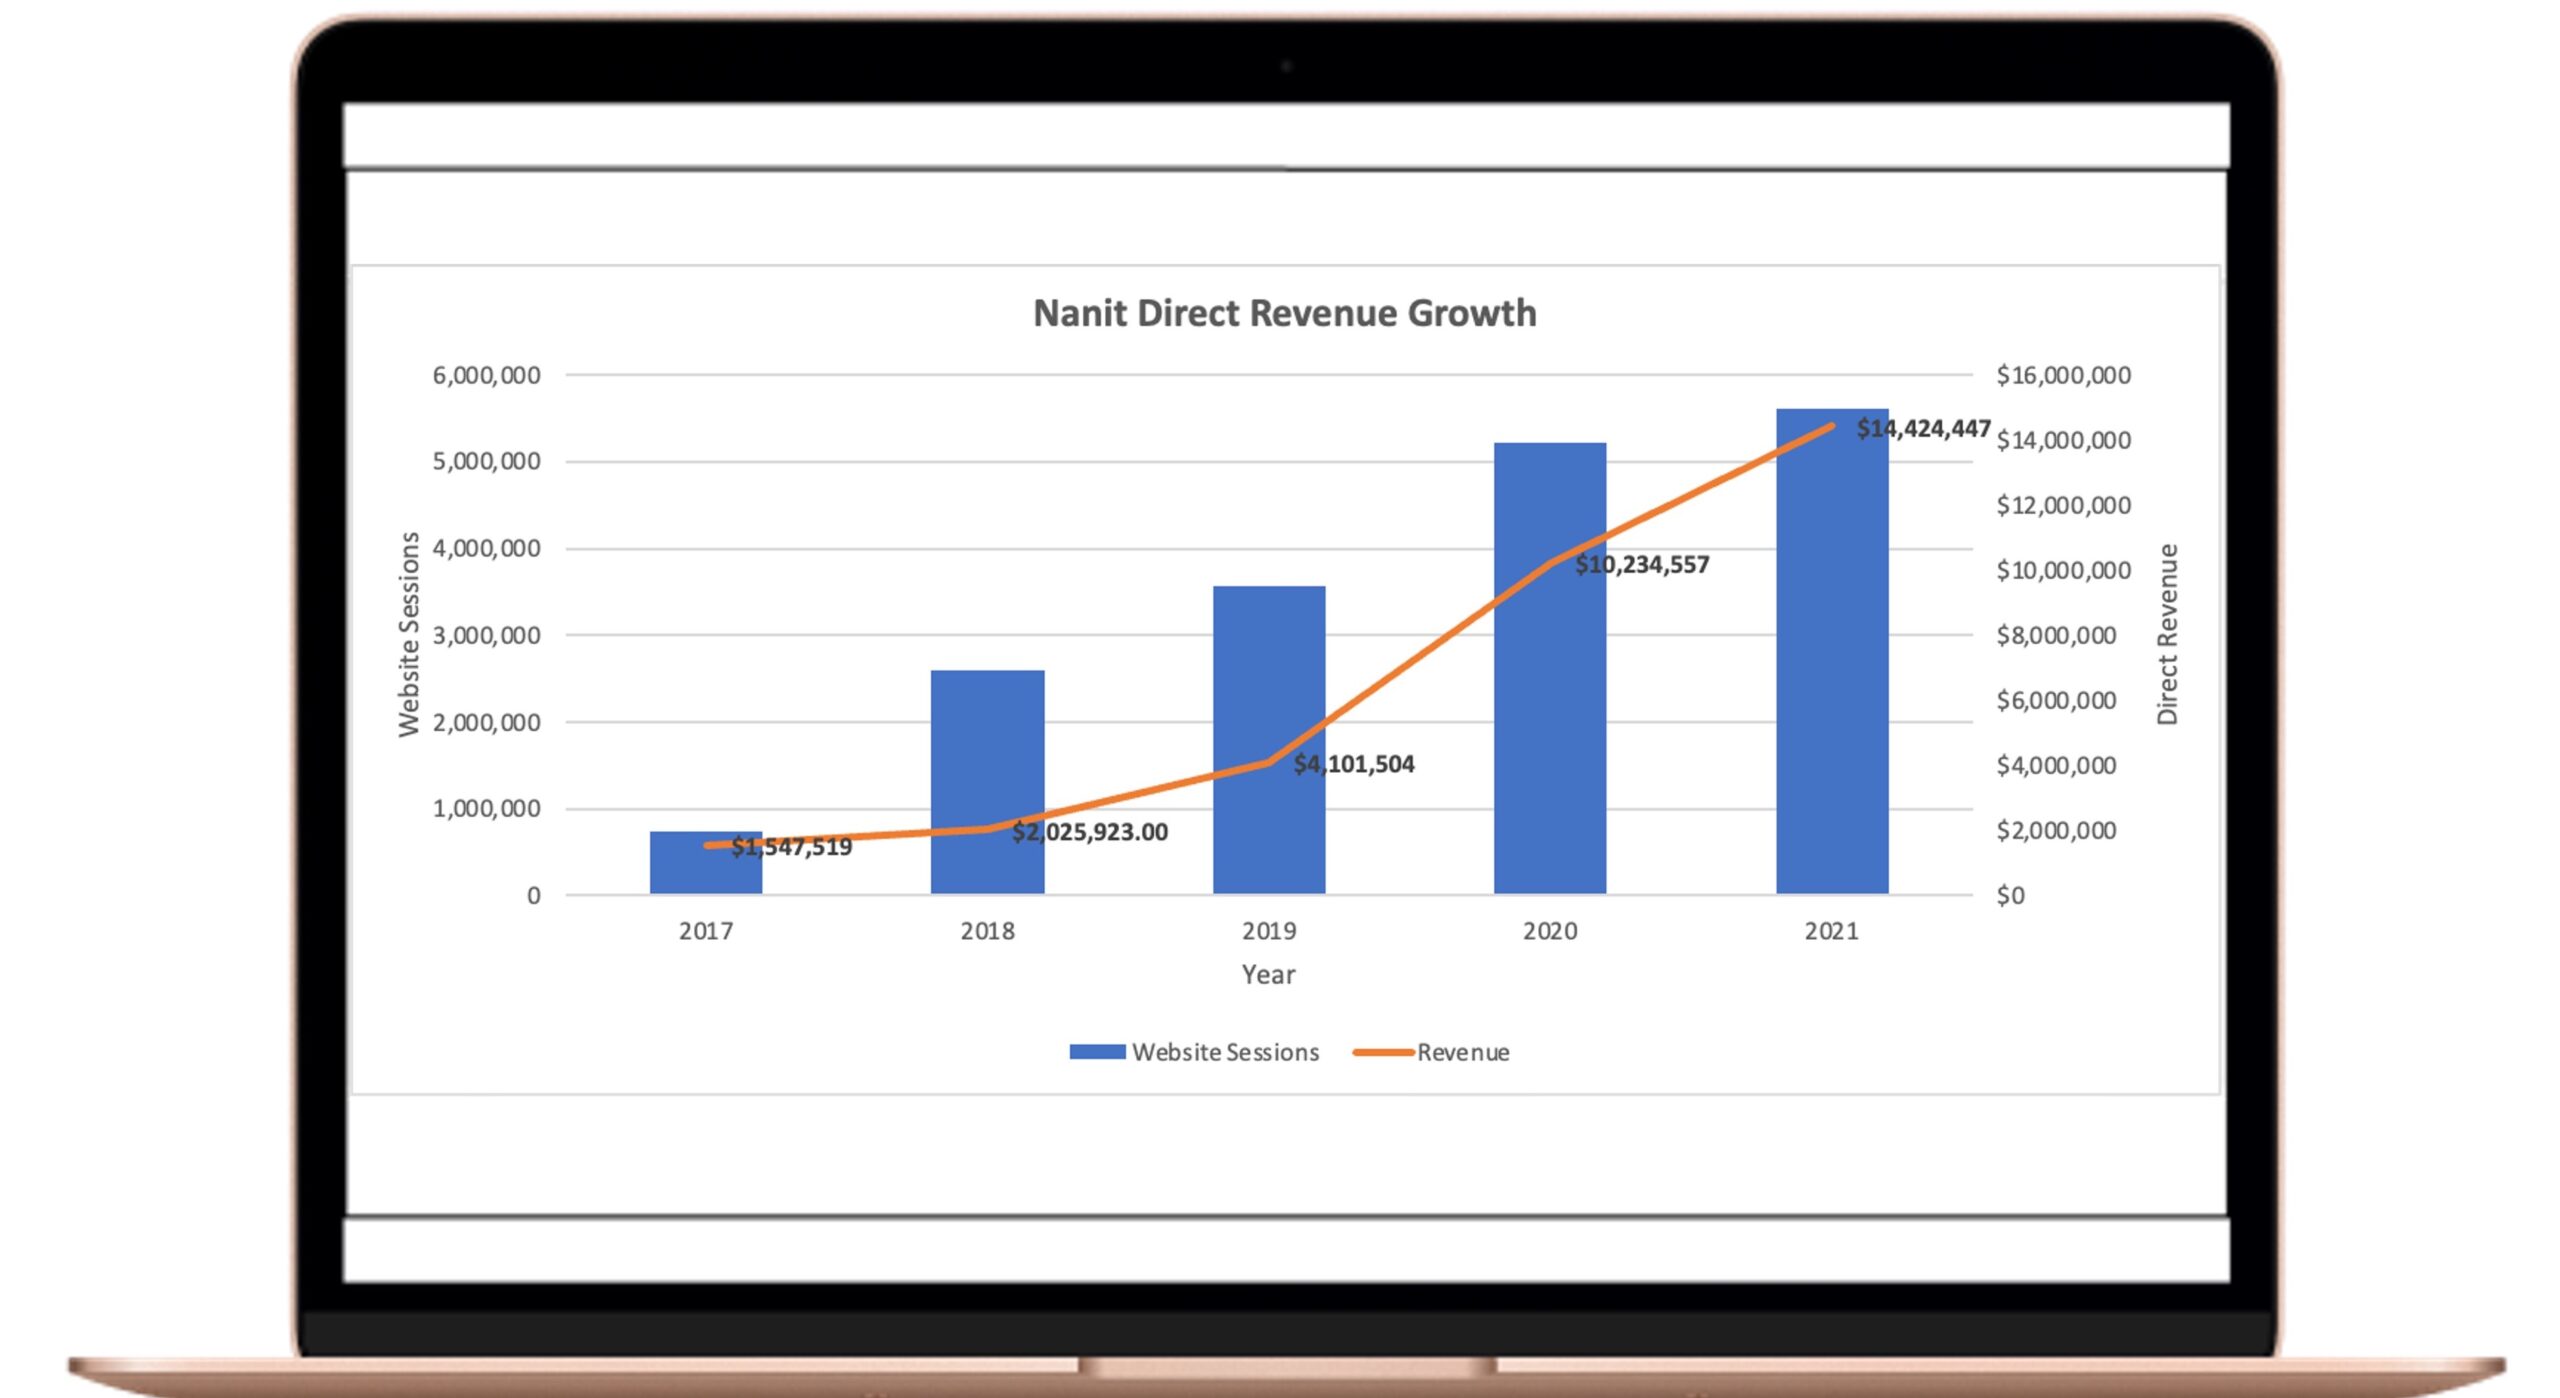Select the horizontal axis title Year
Viewport: 2560px width, 1398px height.
1268,975
